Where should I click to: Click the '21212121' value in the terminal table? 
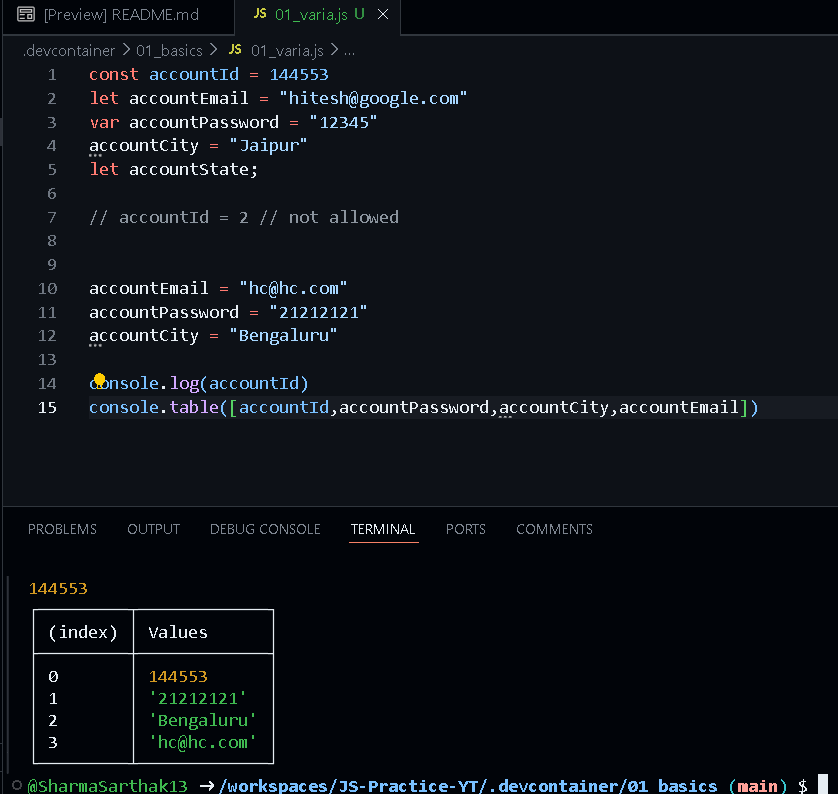(198, 699)
